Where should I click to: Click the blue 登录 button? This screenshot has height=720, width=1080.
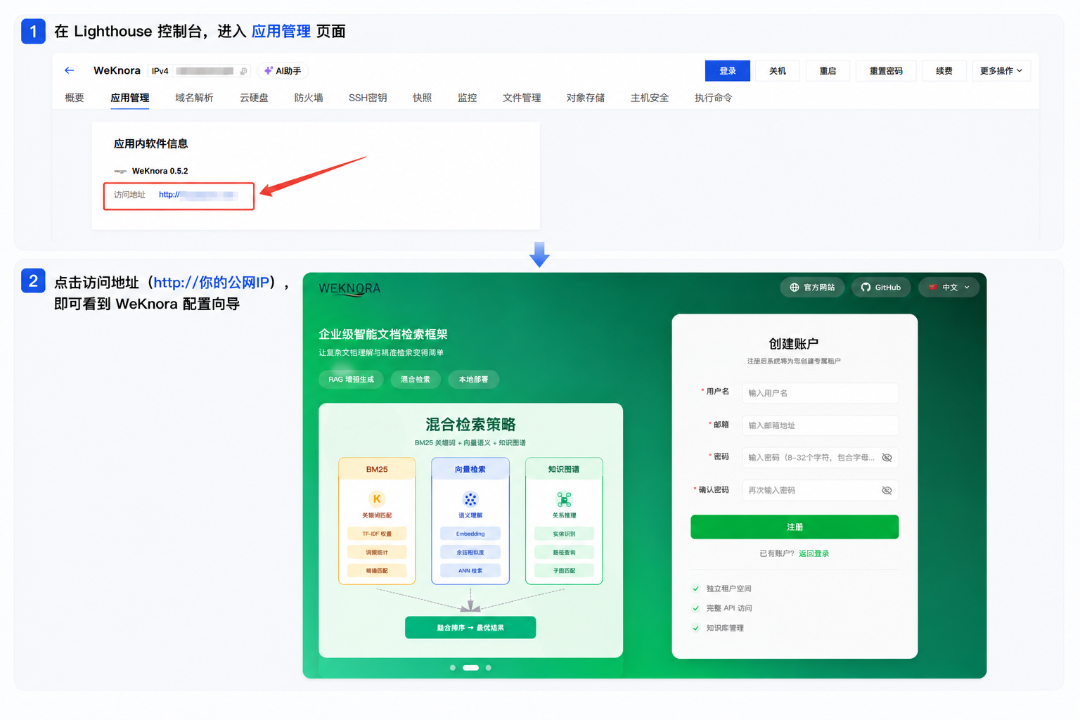click(727, 71)
